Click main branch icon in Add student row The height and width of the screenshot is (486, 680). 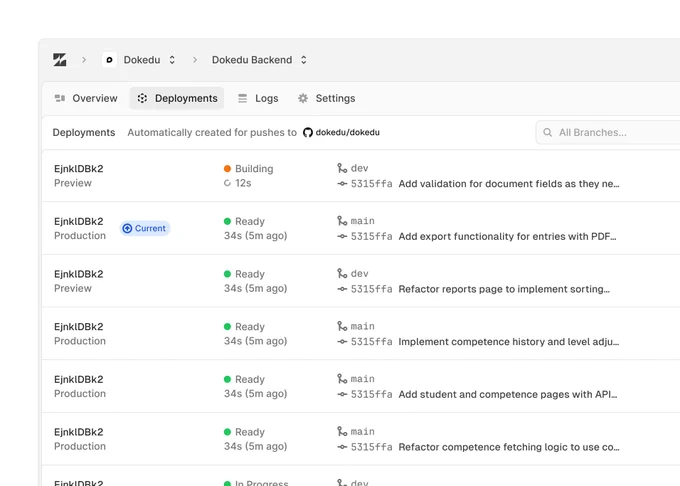tap(342, 379)
